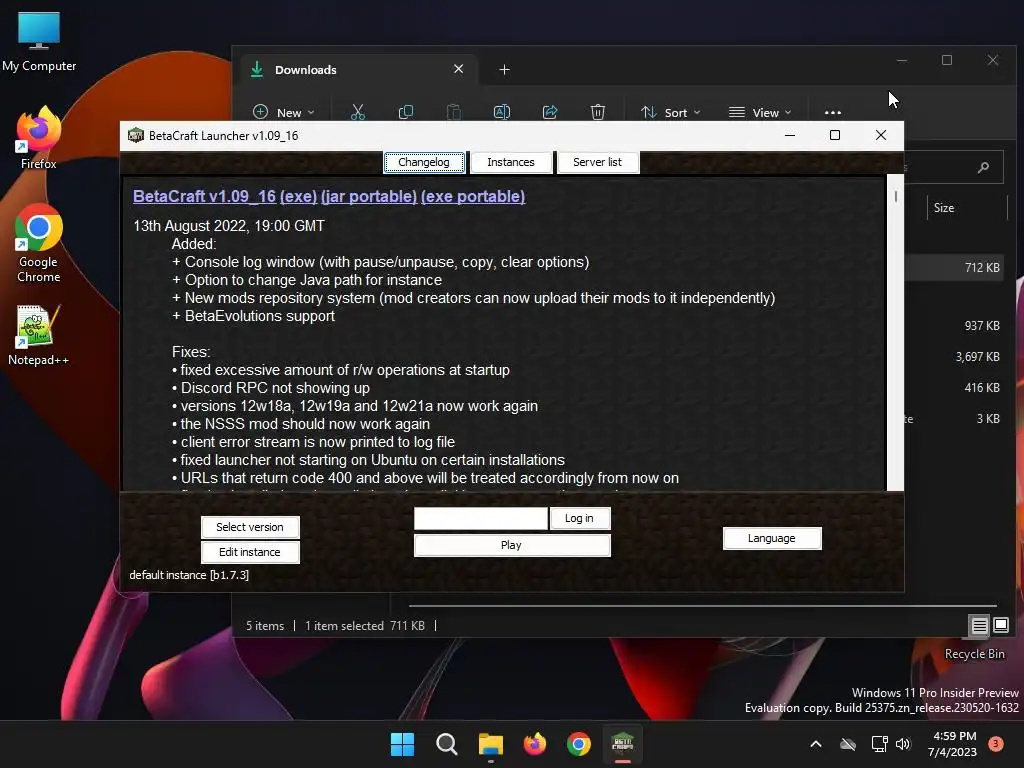Open the Server list tab
The image size is (1024, 768).
coord(597,162)
